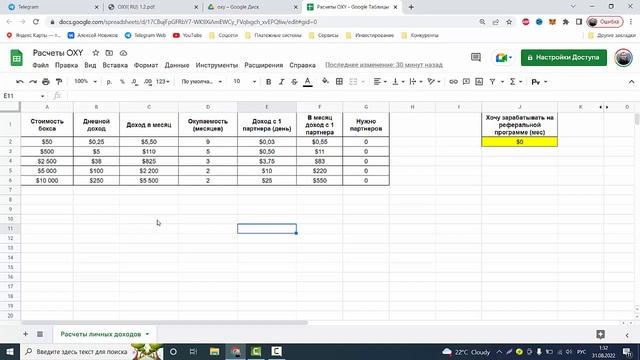Open Windows Start menu

tap(10, 351)
